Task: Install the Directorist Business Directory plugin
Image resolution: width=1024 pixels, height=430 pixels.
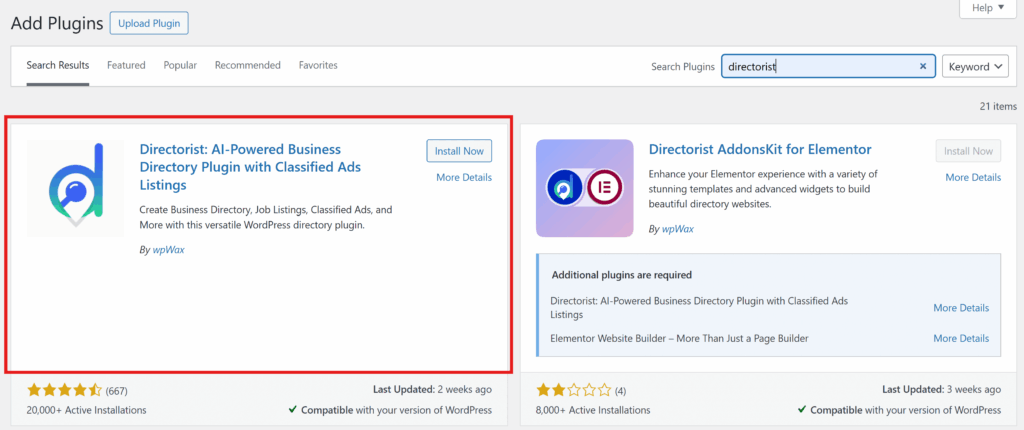Action: pos(459,151)
